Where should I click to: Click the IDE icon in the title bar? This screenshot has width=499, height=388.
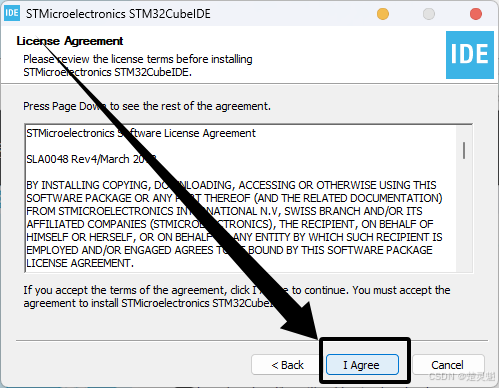[x=12, y=13]
